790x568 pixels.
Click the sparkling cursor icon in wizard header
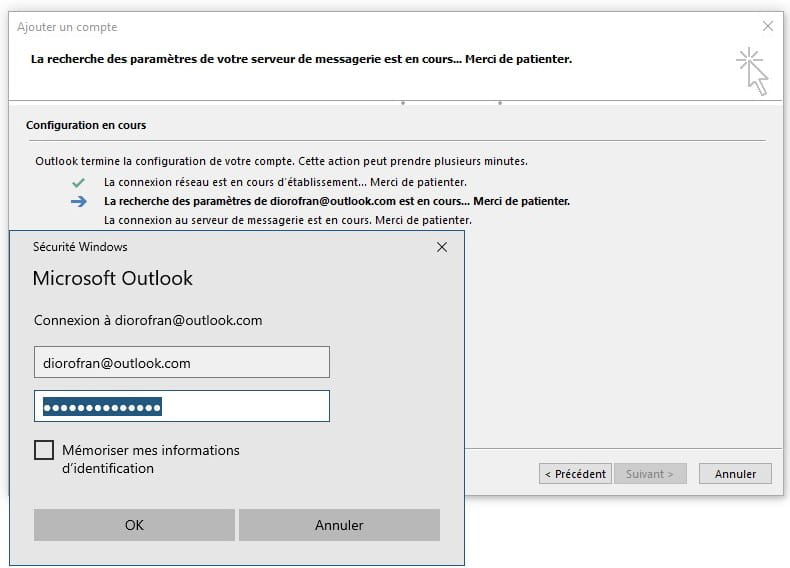click(752, 71)
